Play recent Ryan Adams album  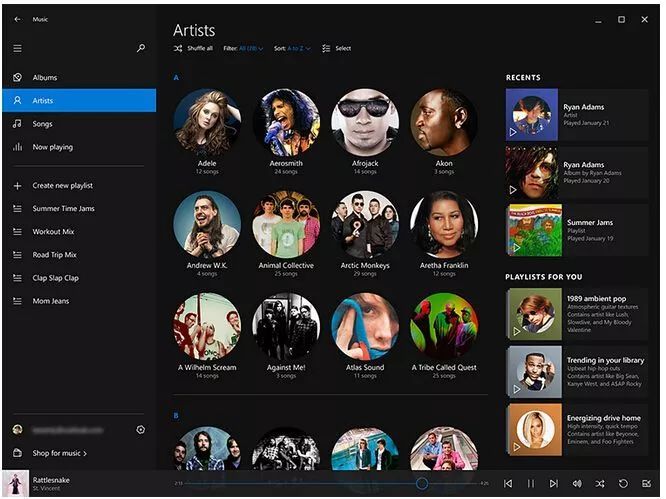pos(513,190)
